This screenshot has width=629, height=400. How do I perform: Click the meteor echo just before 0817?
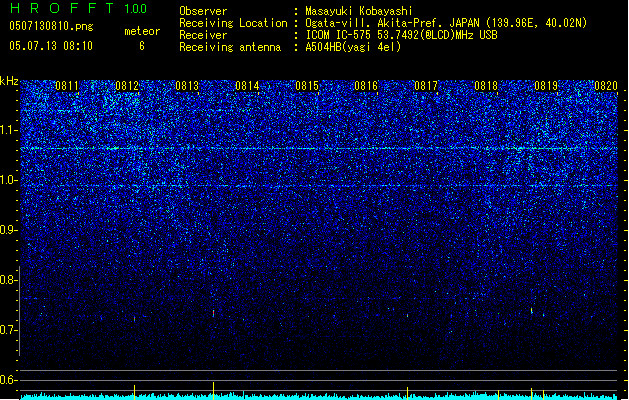[408, 316]
